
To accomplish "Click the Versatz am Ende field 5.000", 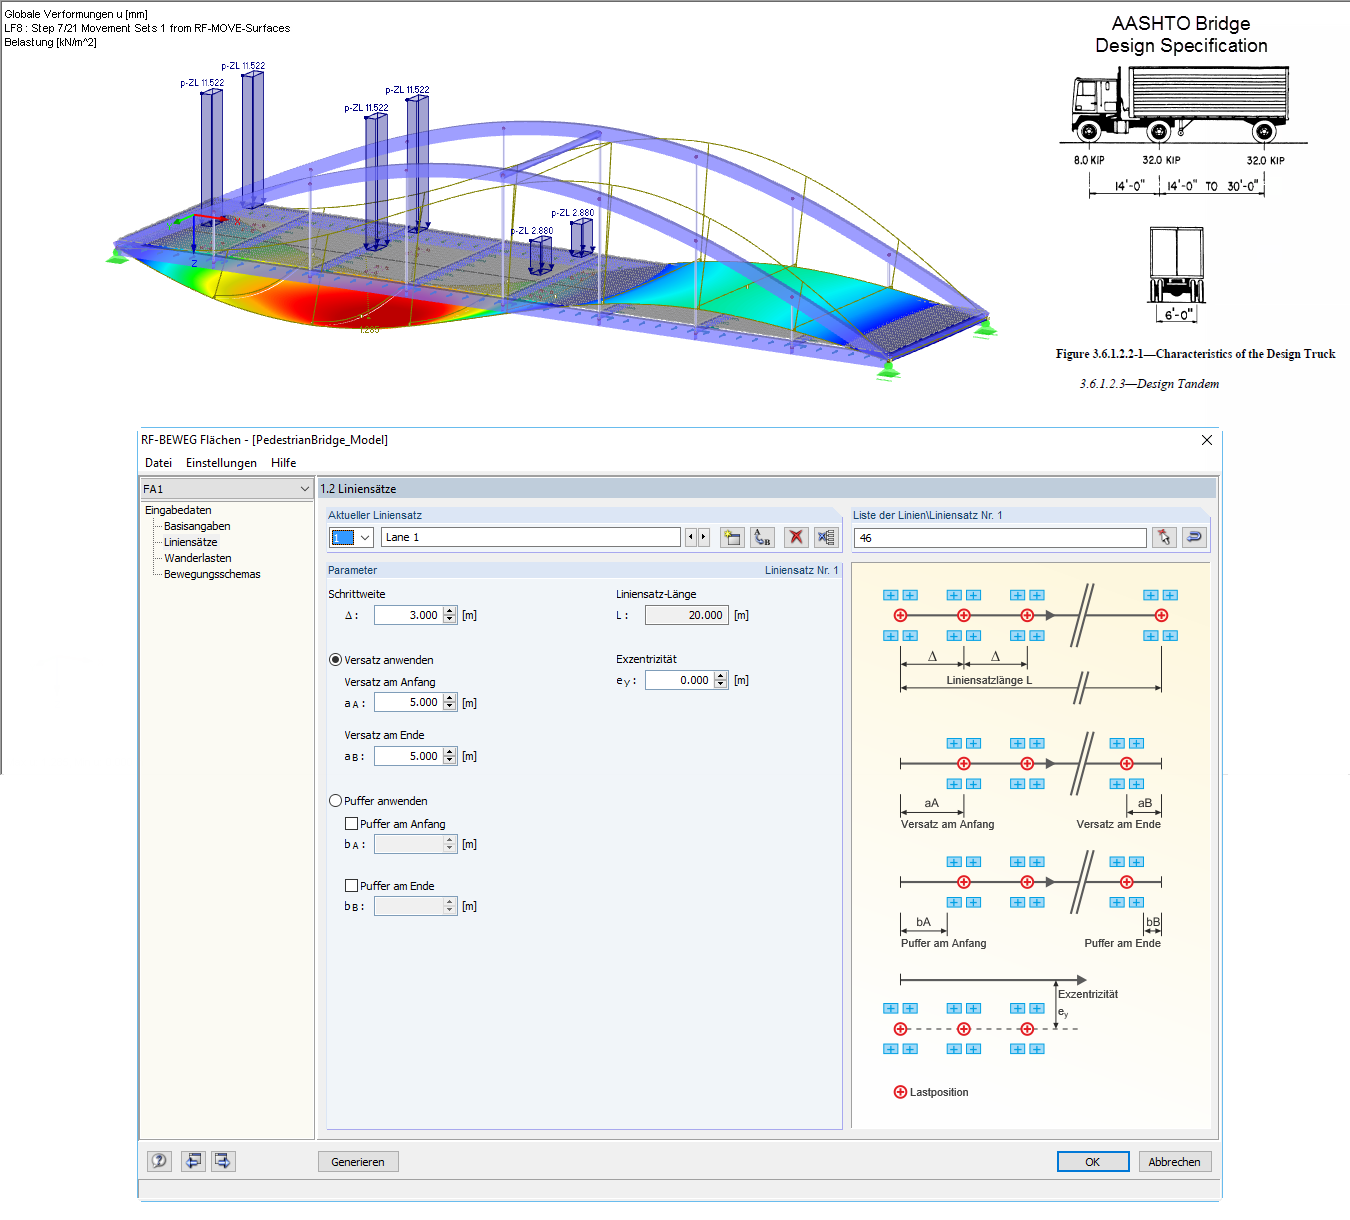I will [x=408, y=756].
